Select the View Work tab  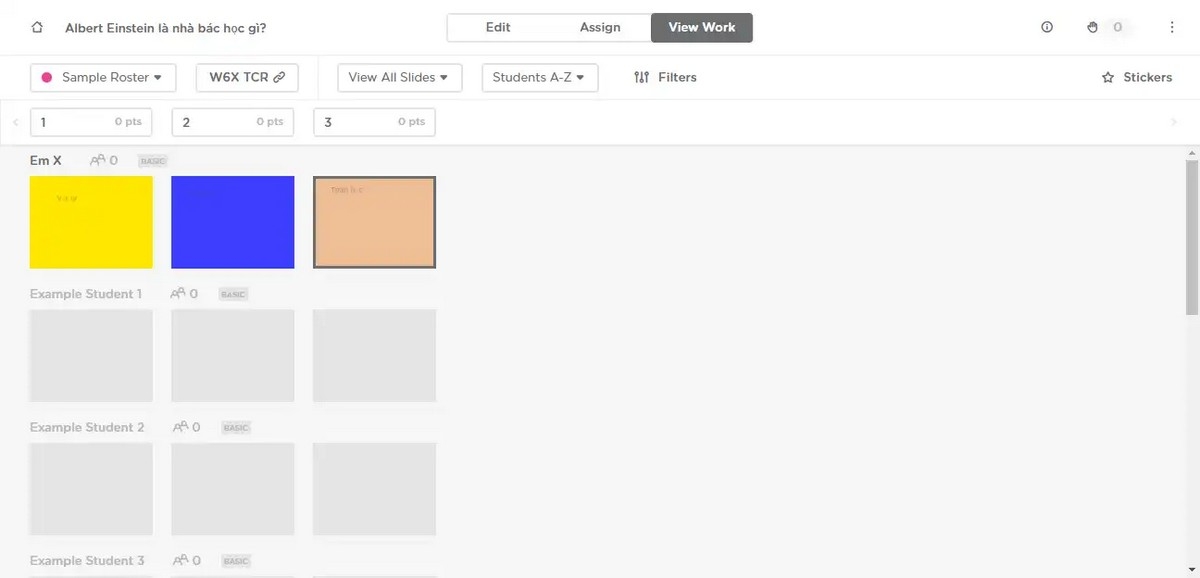[x=702, y=28]
